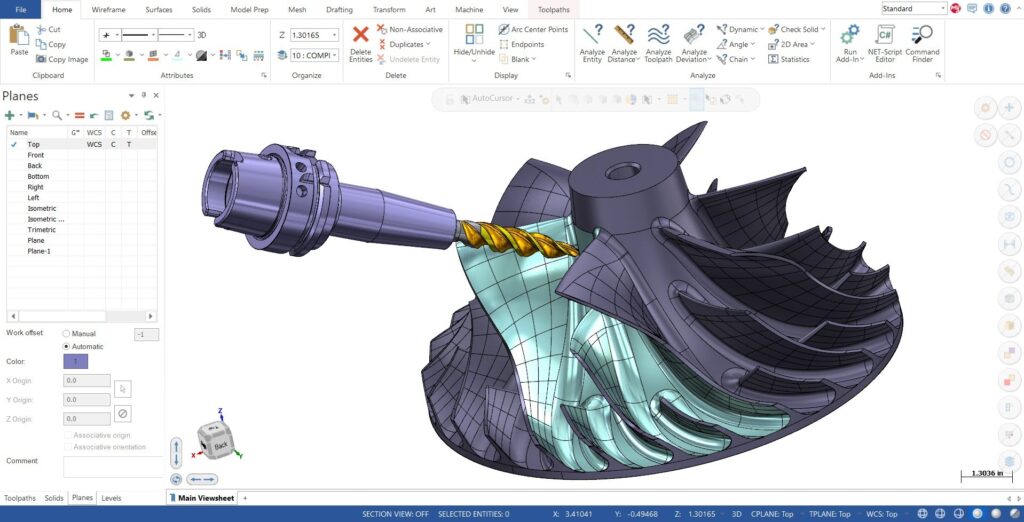1024x522 pixels.
Task: Click the Angle analyze button
Action: click(735, 44)
